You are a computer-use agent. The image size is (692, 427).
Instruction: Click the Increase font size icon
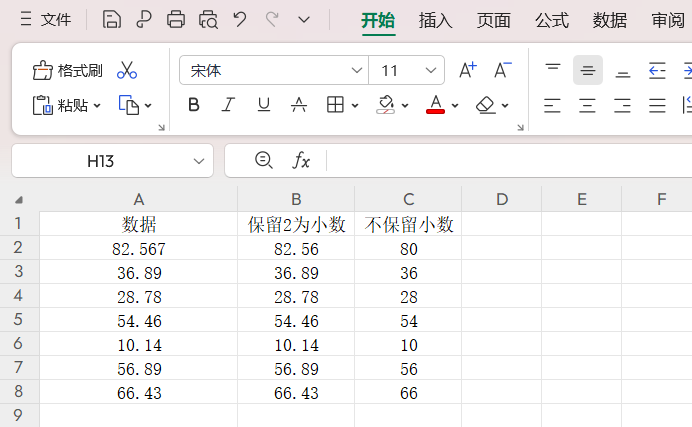coord(467,70)
